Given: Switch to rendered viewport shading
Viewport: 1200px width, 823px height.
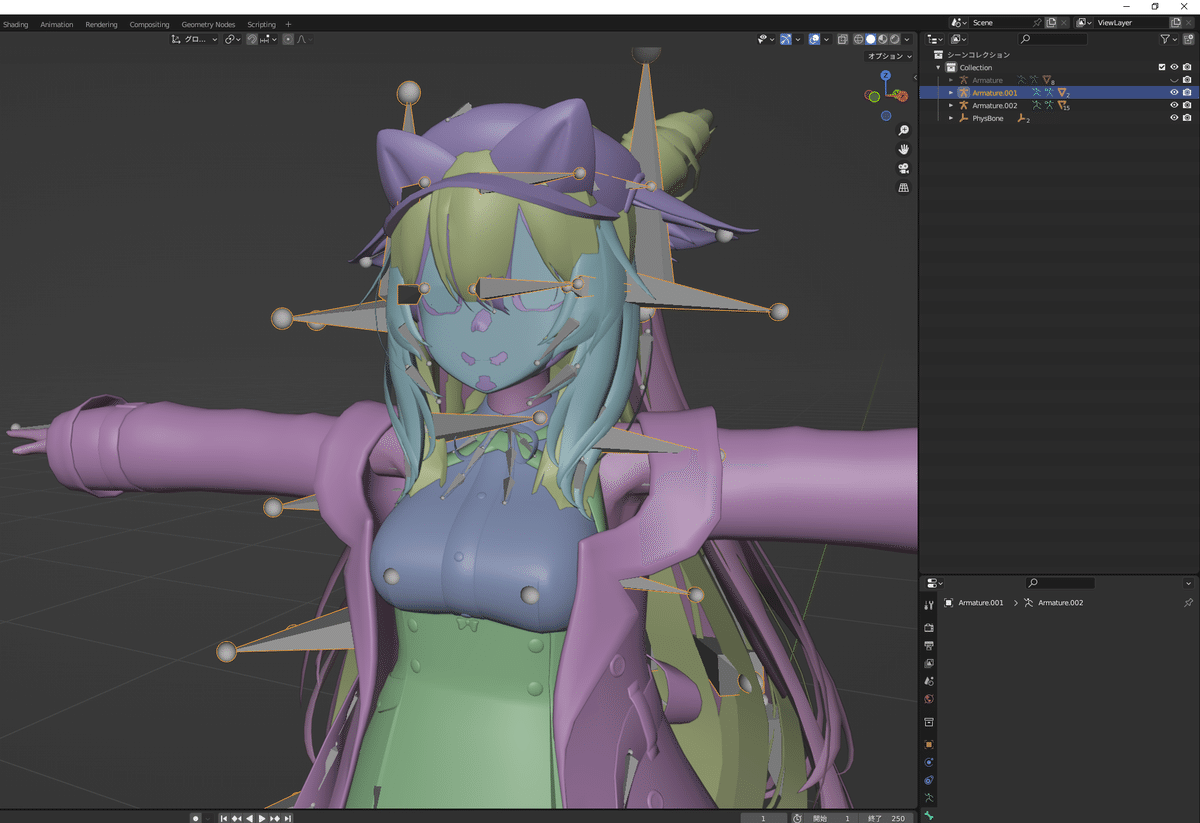Looking at the screenshot, I should click(894, 39).
